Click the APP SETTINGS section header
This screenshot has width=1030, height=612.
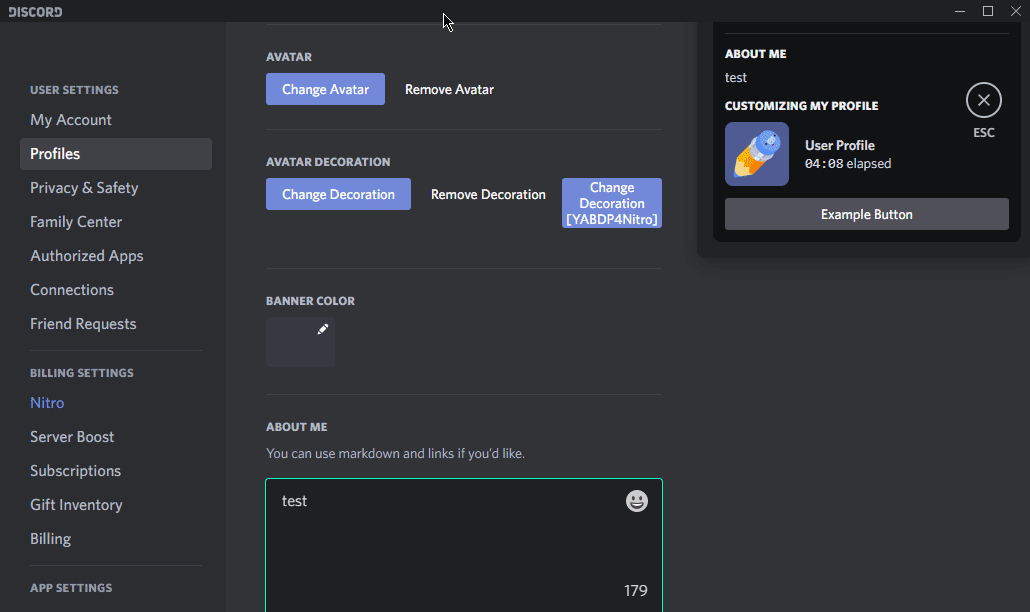(71, 588)
